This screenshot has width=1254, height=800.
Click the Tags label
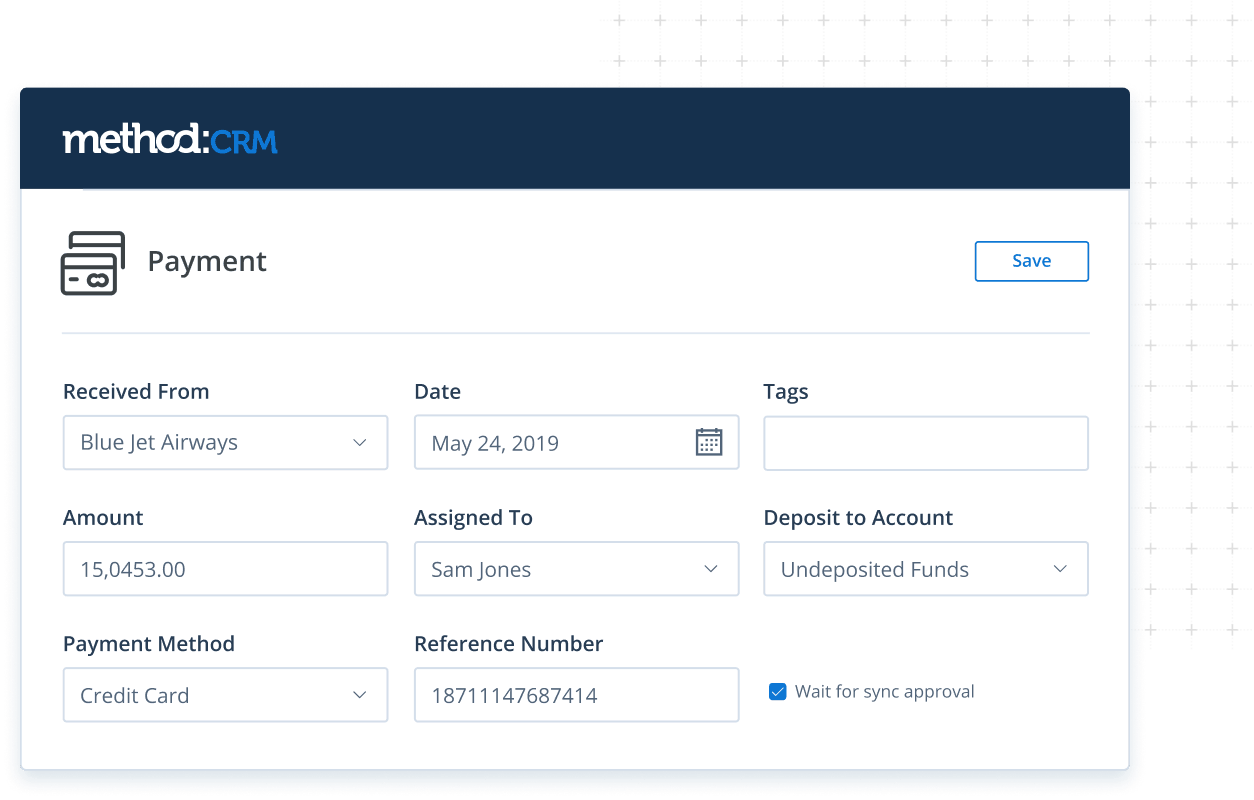pos(786,392)
